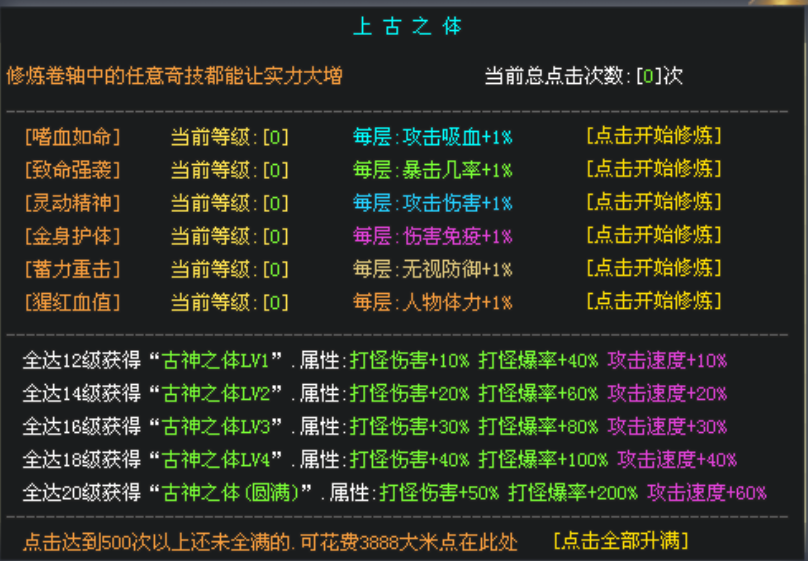Viewport: 808px width, 561px height.
Task: Start training for 金身护体 row
Action: coord(654,235)
